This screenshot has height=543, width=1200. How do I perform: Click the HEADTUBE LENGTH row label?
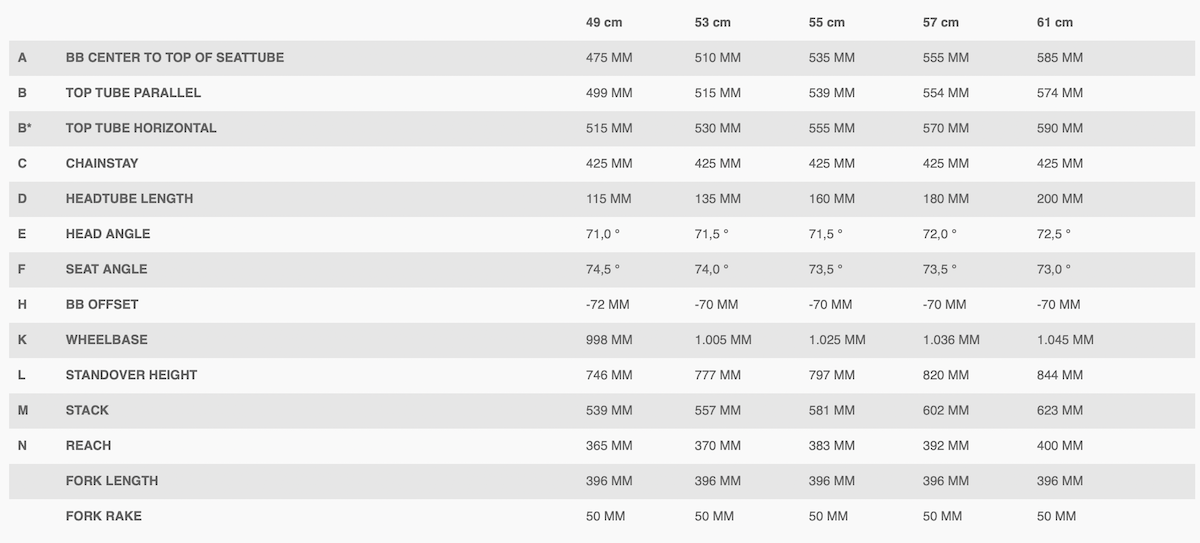pyautogui.click(x=130, y=199)
